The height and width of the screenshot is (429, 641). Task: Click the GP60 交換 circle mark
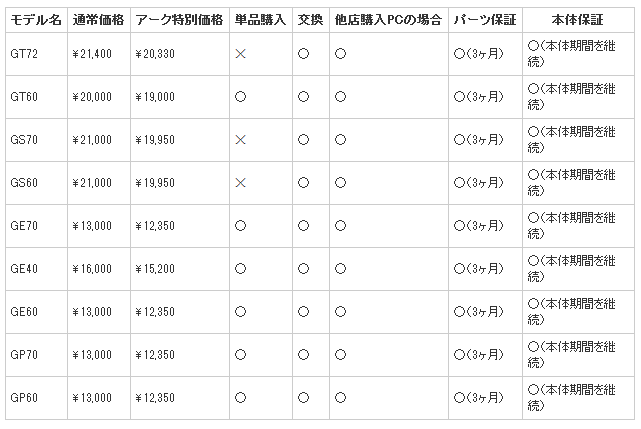(x=303, y=398)
